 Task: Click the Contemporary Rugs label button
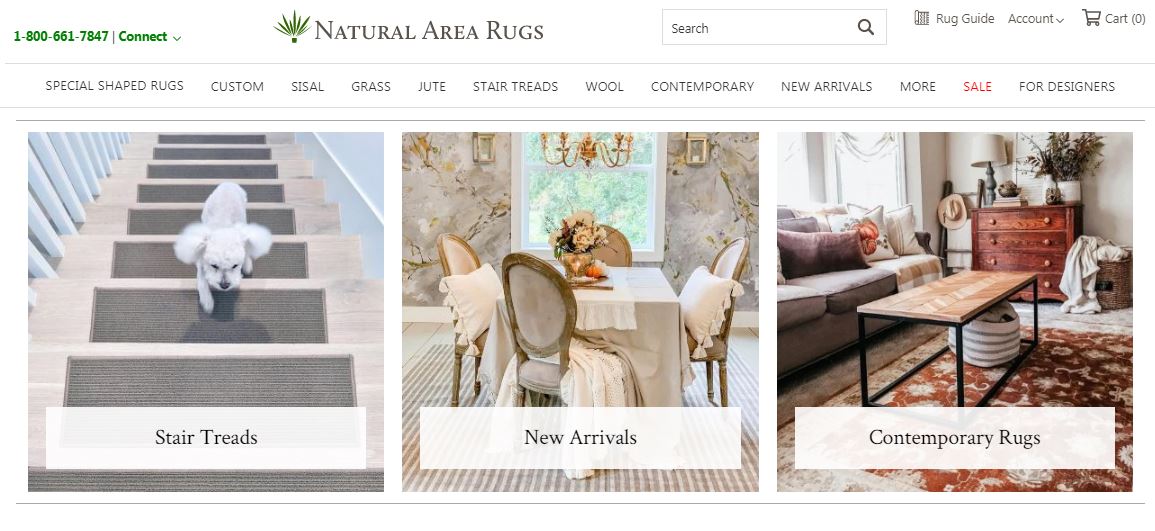pos(955,437)
